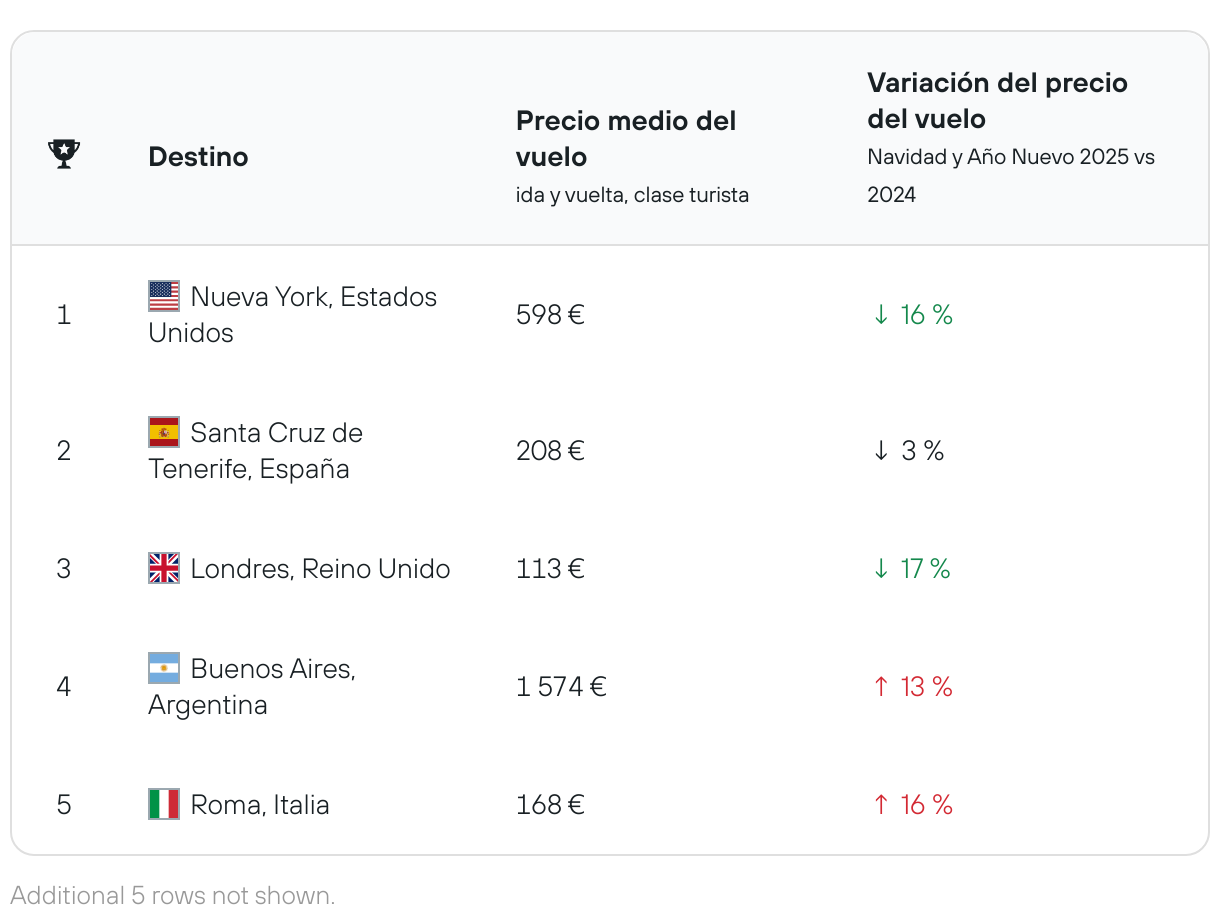Click the Italy flag icon
1220x922 pixels.
click(164, 804)
